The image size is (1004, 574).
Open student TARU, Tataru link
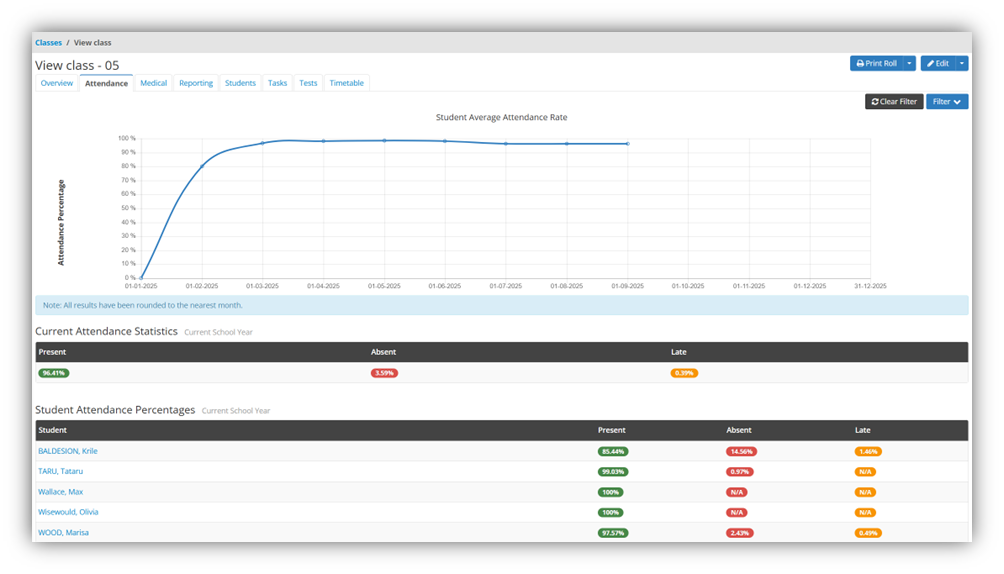(x=60, y=471)
